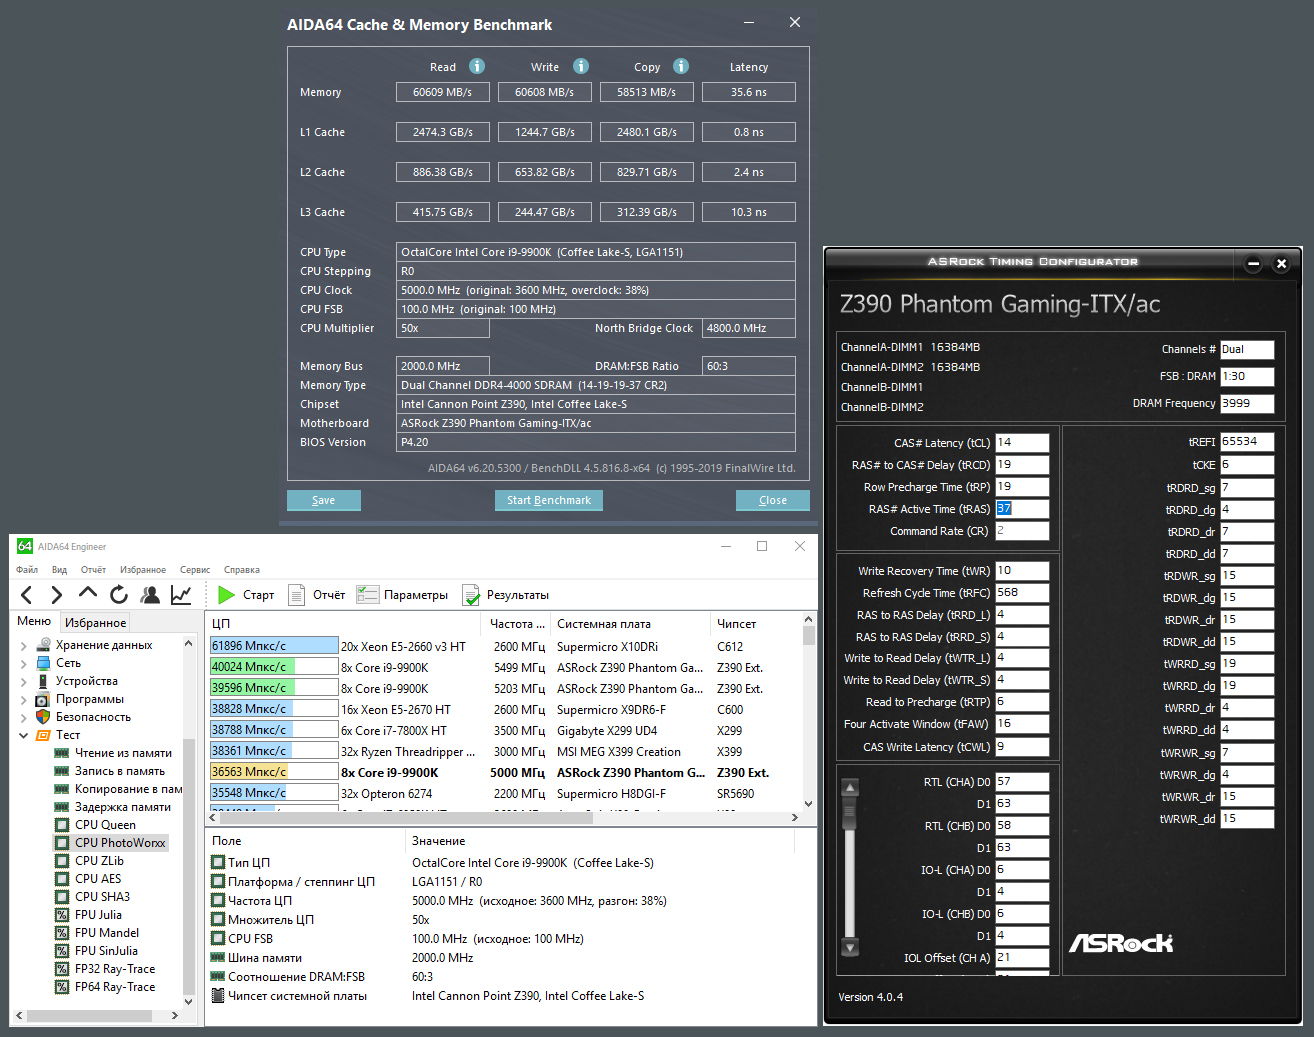Expand the Программы tree node
Image resolution: width=1314 pixels, height=1037 pixels.
click(23, 700)
